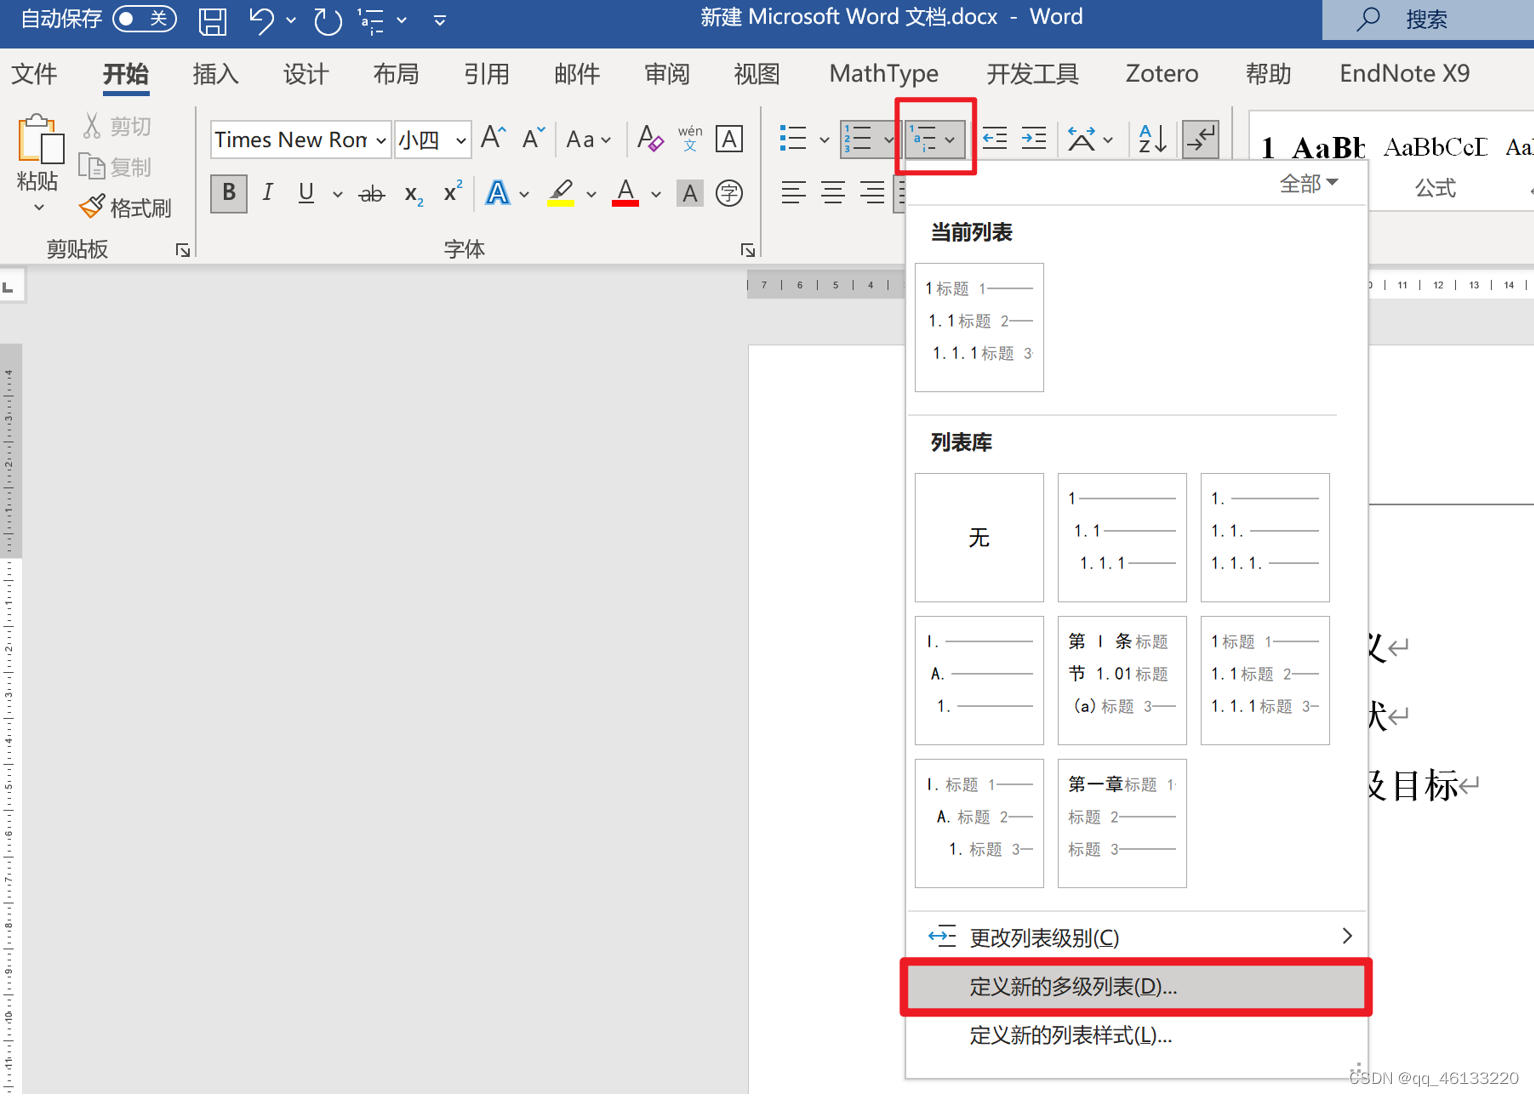1534x1096 pixels.
Task: Open the 开发工具 ribbon tab
Action: coord(1033,74)
